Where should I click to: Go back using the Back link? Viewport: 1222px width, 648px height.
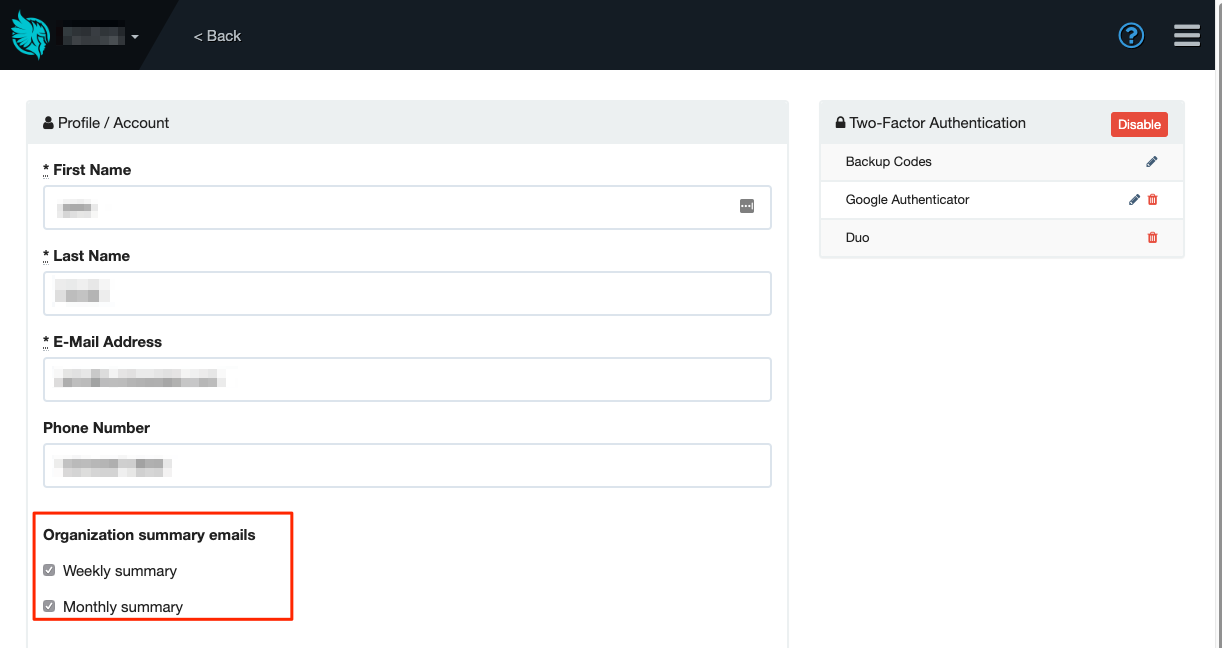[x=218, y=36]
